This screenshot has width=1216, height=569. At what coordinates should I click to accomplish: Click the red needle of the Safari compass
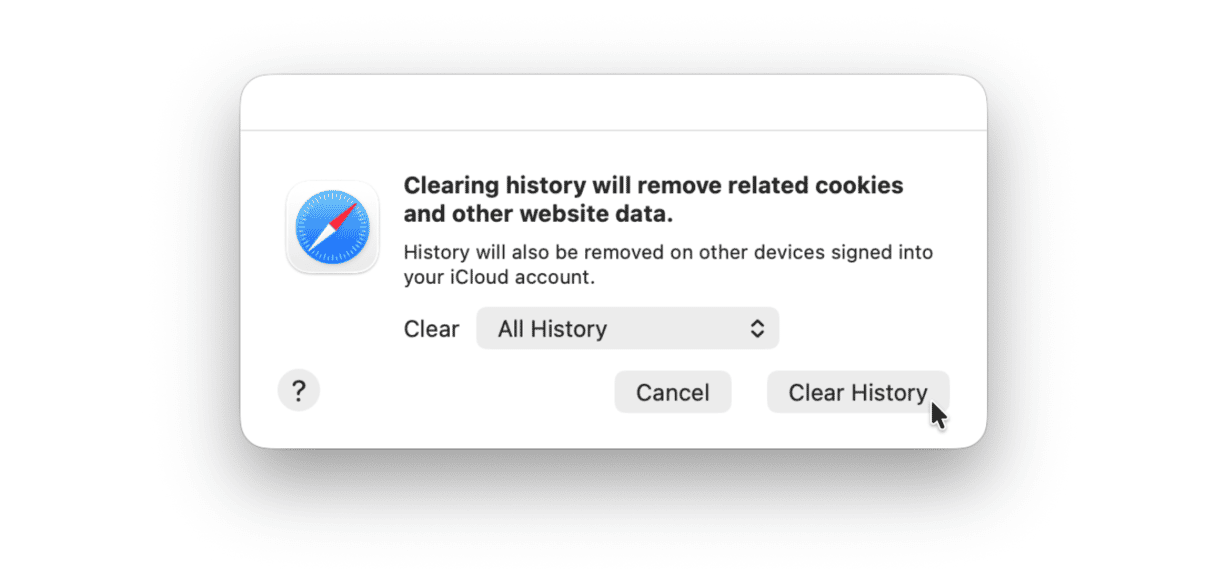point(344,215)
